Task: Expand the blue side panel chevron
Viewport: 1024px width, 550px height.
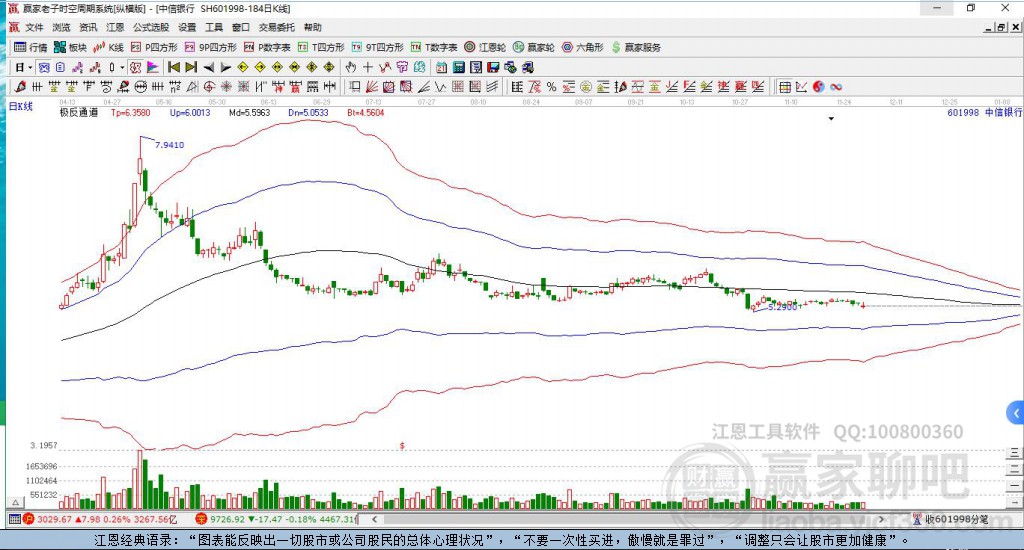Action: point(1016,413)
